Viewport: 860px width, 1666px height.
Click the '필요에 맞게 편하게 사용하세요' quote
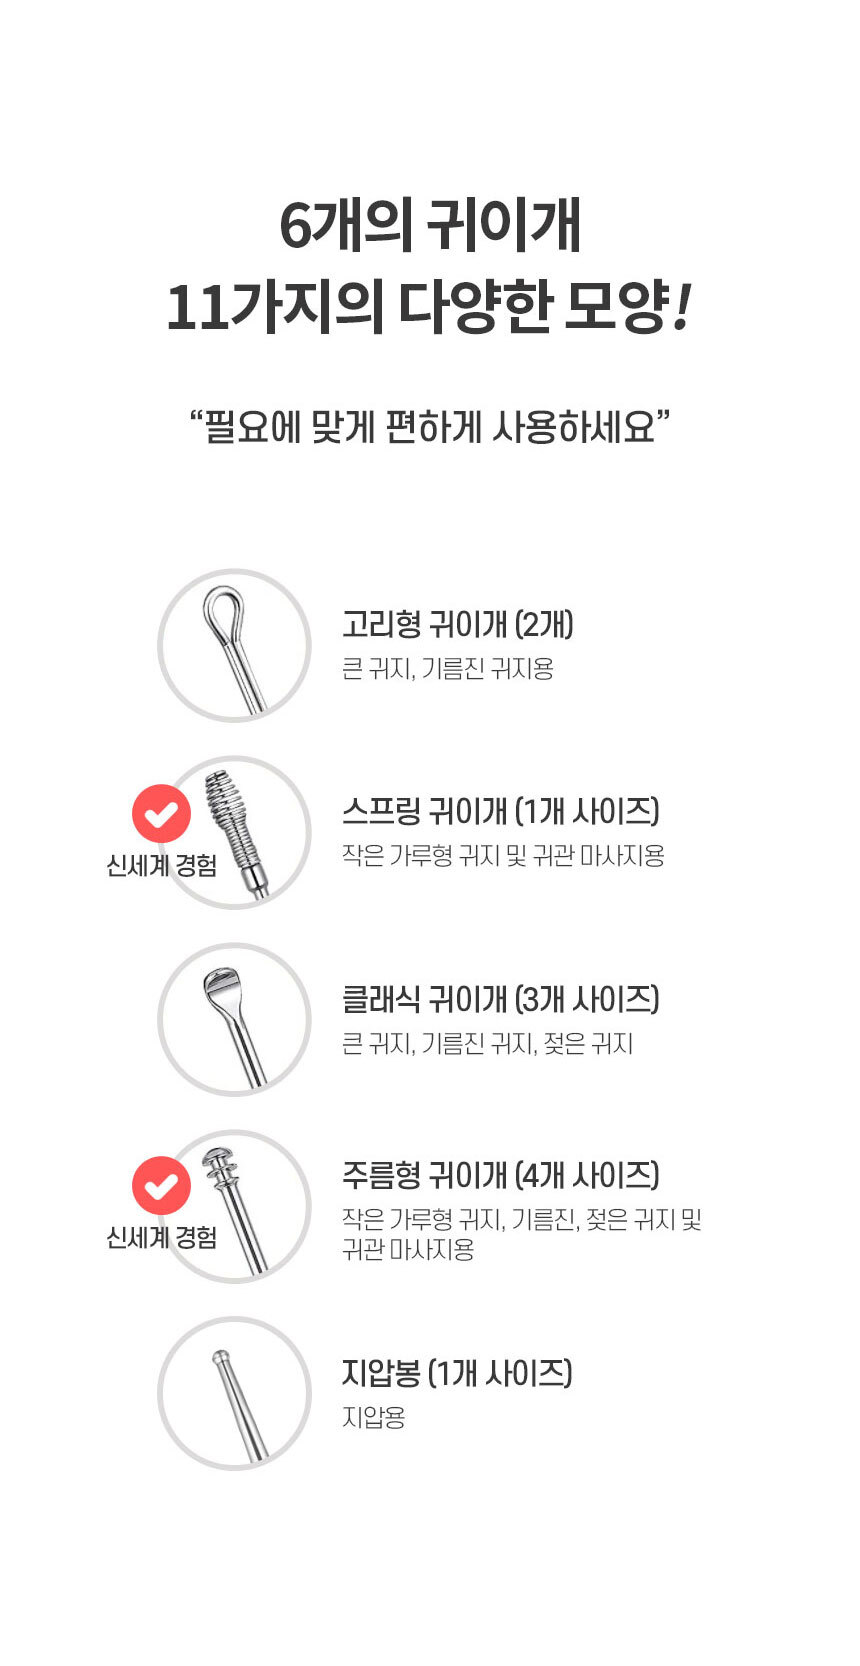coord(430,427)
